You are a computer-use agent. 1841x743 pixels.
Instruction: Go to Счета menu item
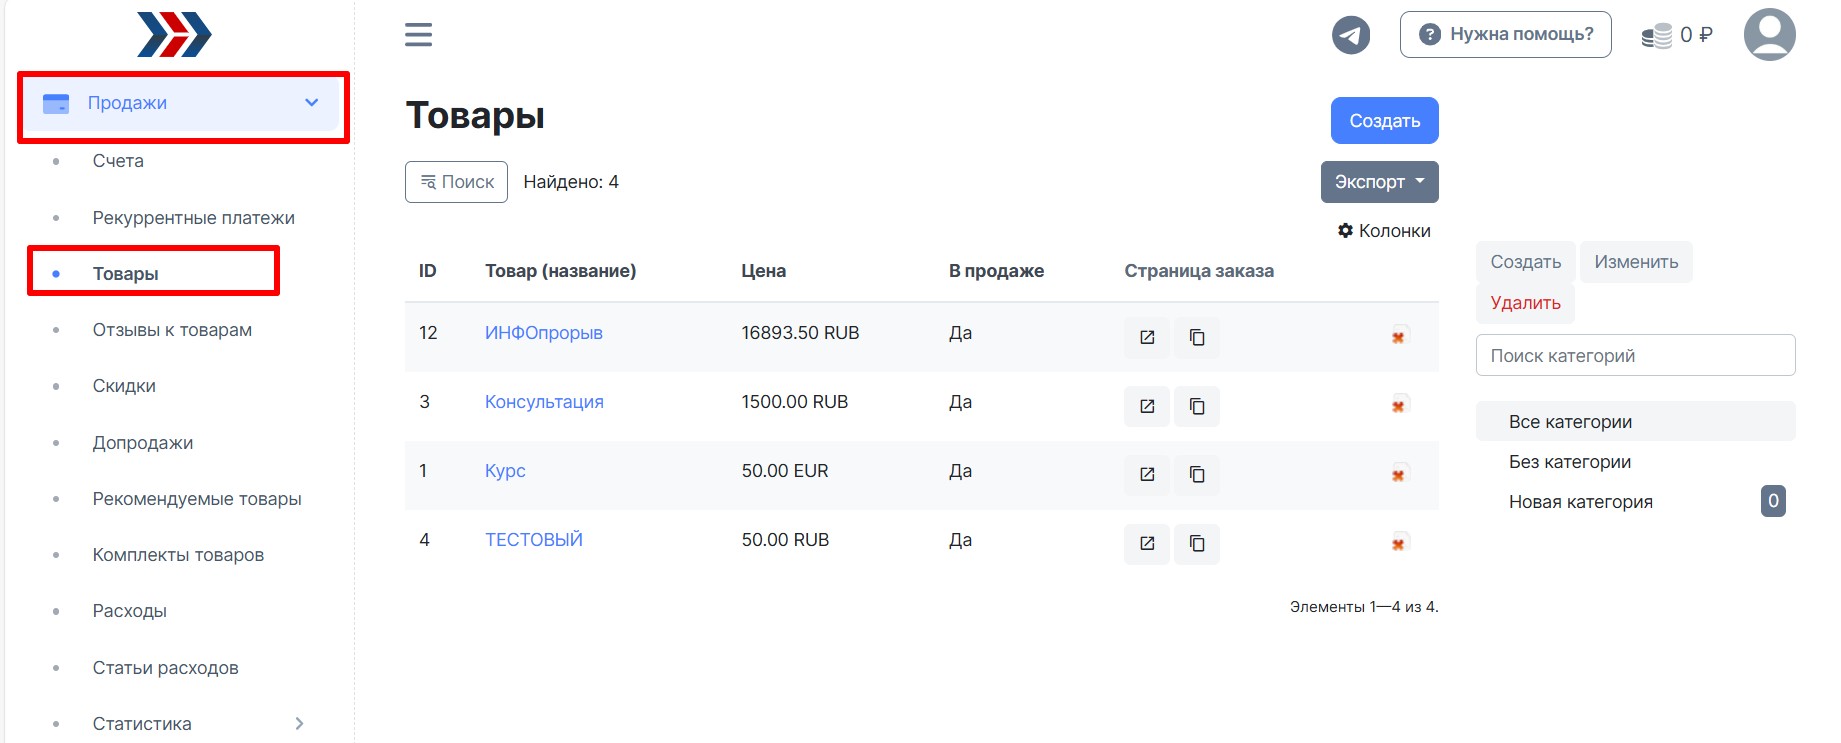(118, 161)
